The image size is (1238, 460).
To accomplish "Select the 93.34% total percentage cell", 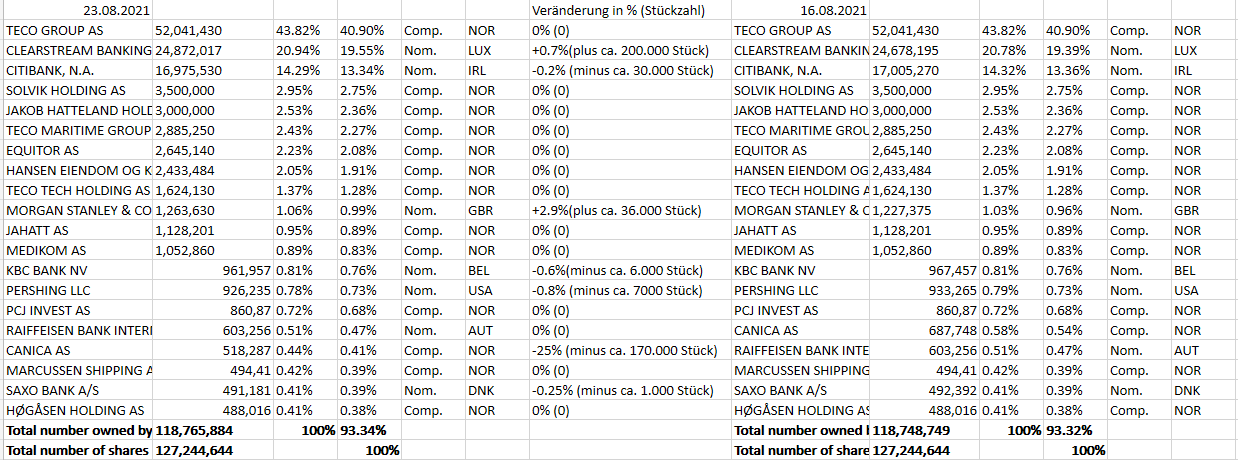I will pyautogui.click(x=362, y=430).
